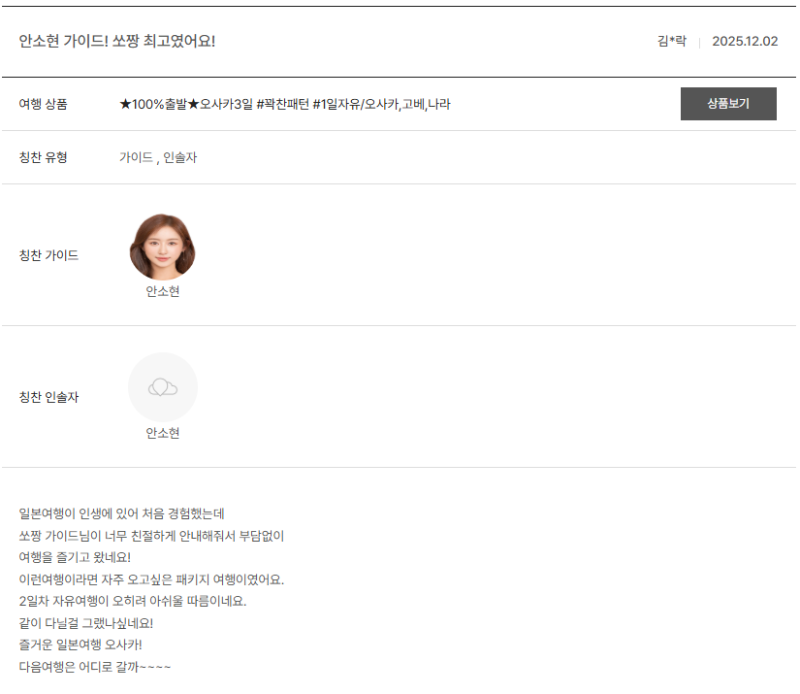Select the 가이드 , 인솔자 type value
This screenshot has width=800, height=694.
(x=158, y=158)
